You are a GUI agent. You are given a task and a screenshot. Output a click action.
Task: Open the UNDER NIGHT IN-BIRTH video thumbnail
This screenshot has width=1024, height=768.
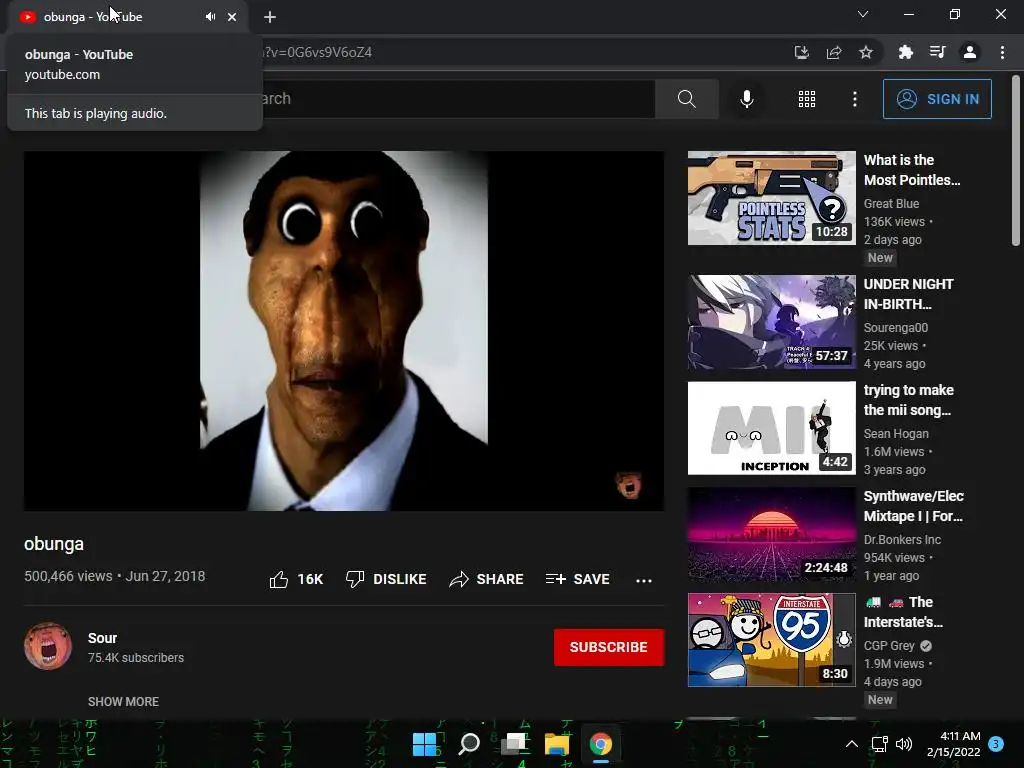coord(771,322)
